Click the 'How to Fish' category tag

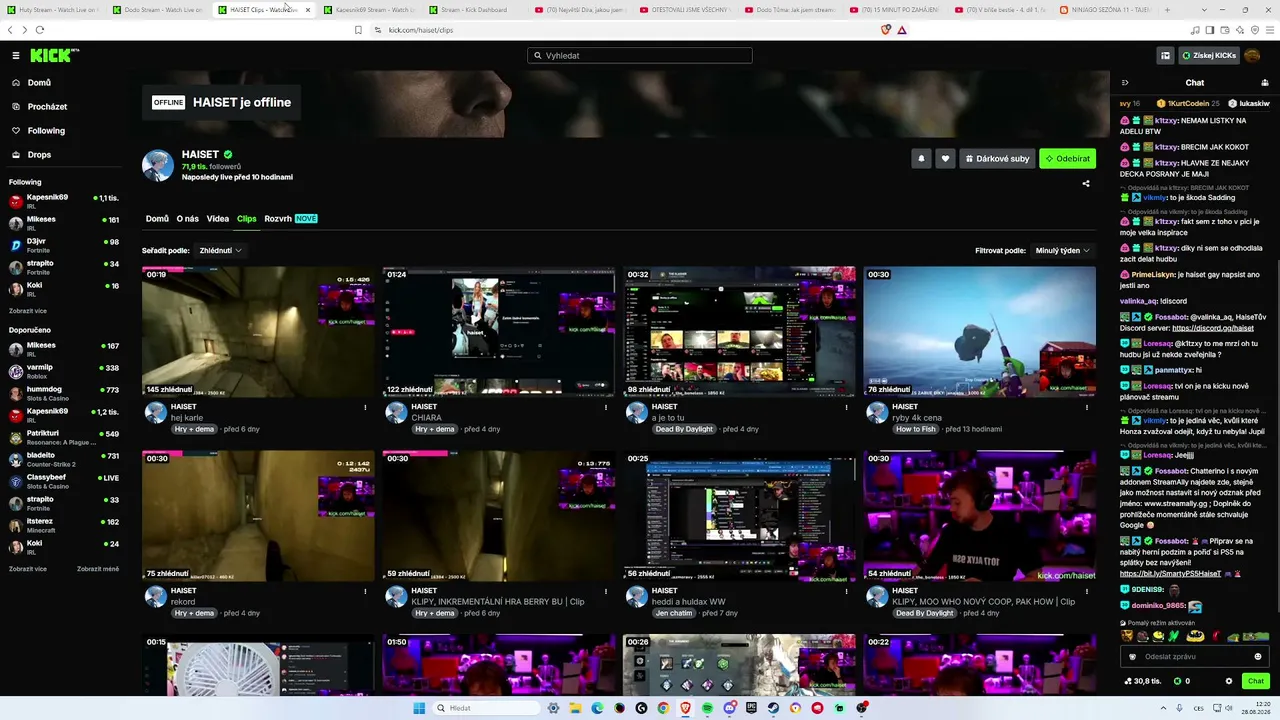pyautogui.click(x=916, y=429)
